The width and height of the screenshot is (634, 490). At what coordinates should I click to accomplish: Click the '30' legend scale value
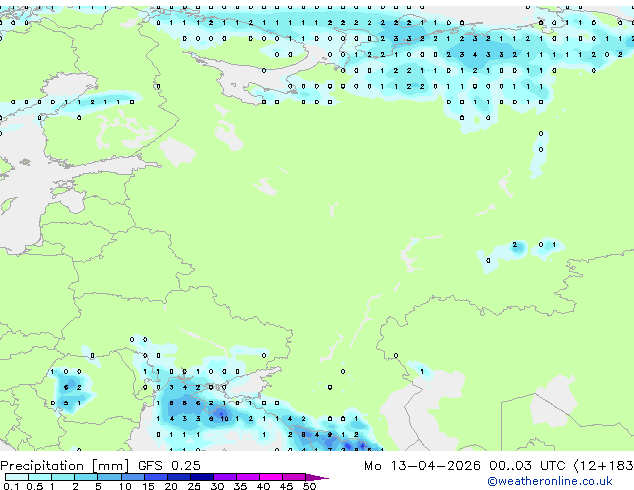click(217, 486)
